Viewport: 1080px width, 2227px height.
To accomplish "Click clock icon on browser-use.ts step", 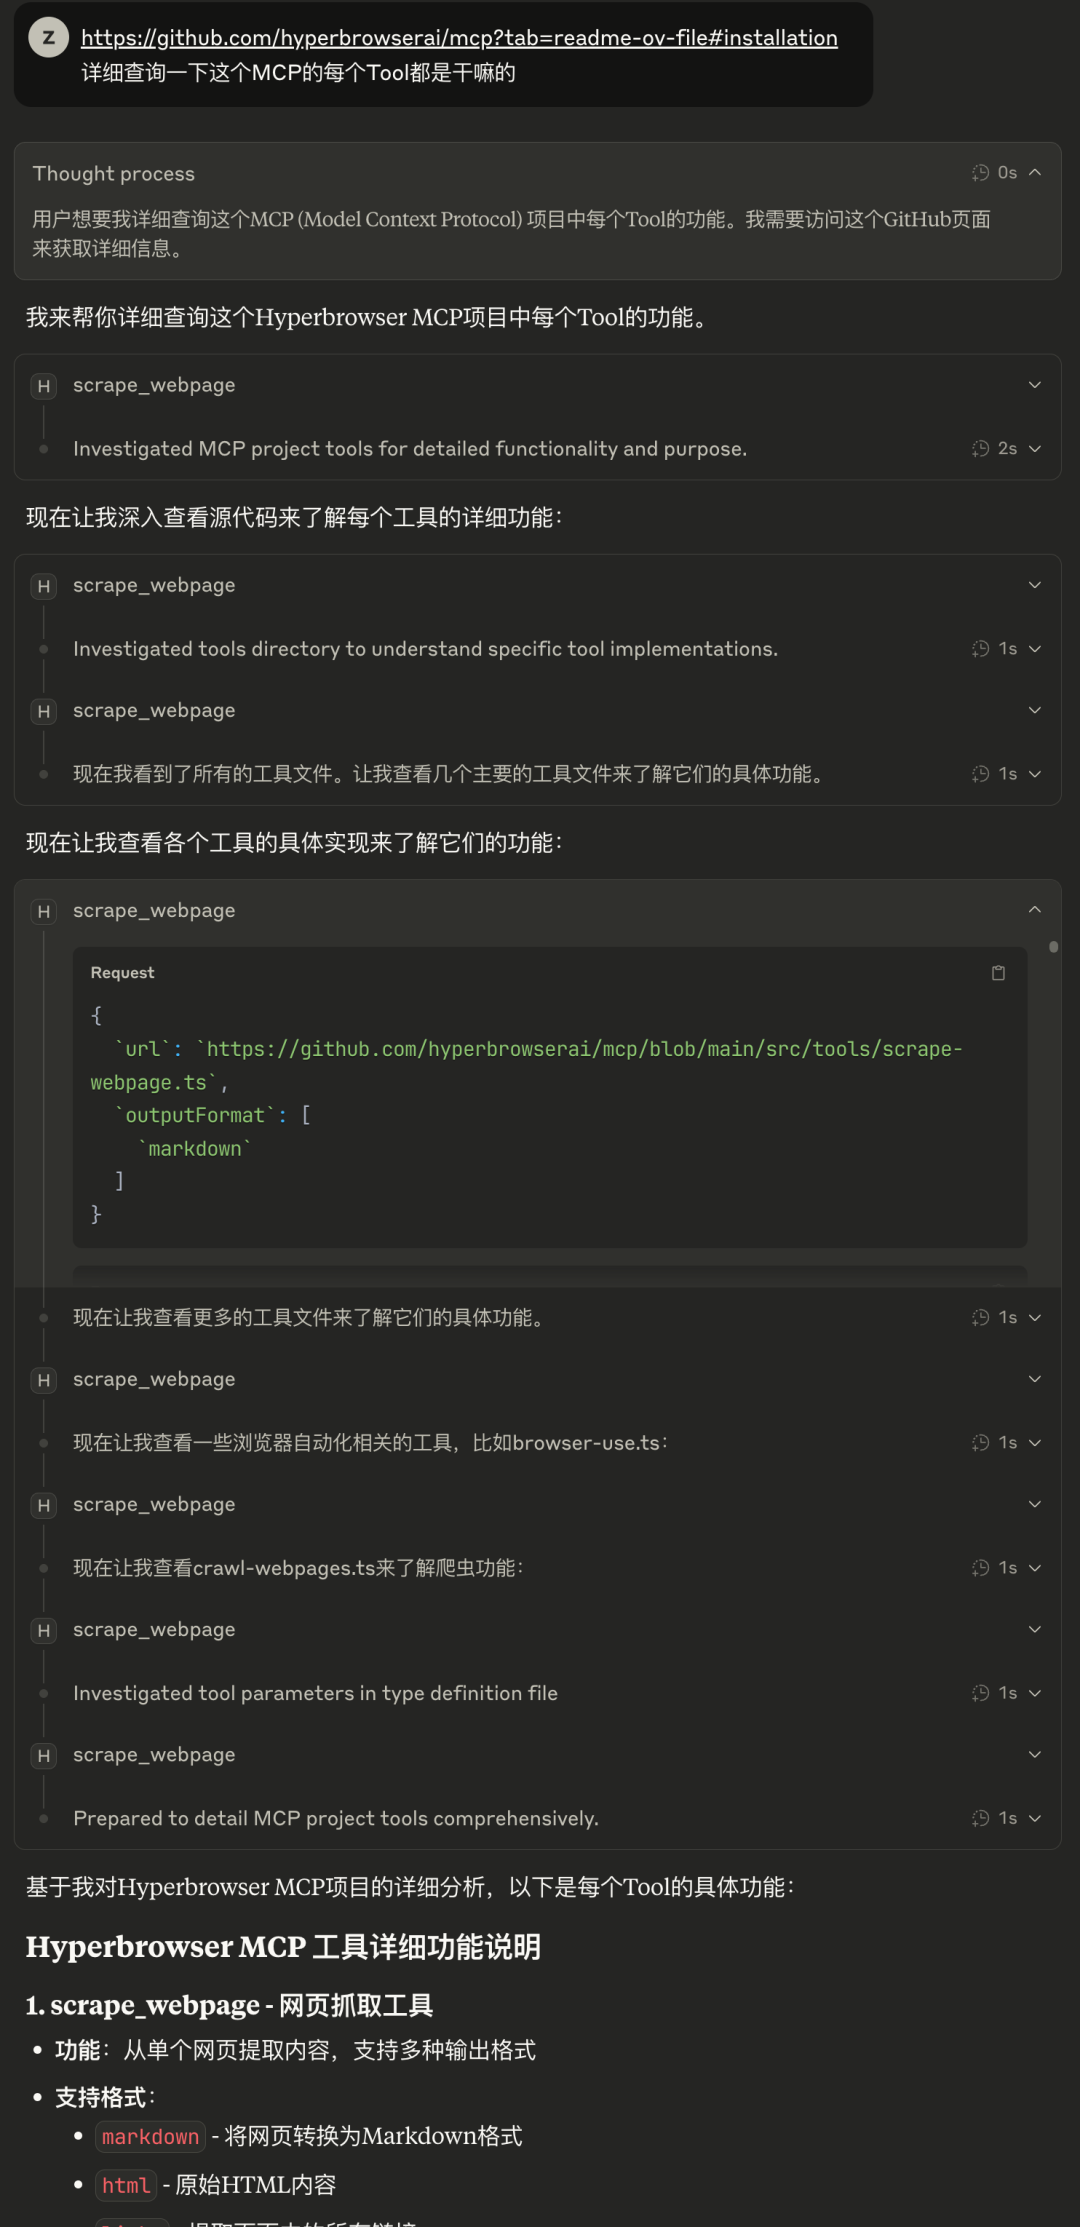I will pyautogui.click(x=980, y=1443).
